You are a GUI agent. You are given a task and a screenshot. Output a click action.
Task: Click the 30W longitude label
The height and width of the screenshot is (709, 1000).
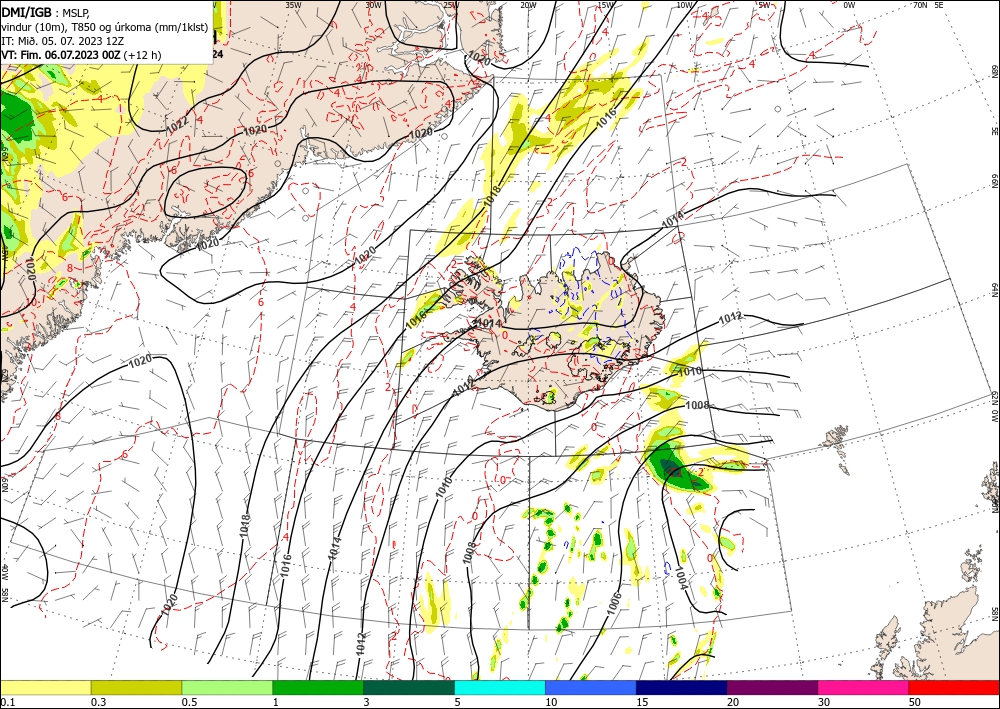pyautogui.click(x=374, y=5)
